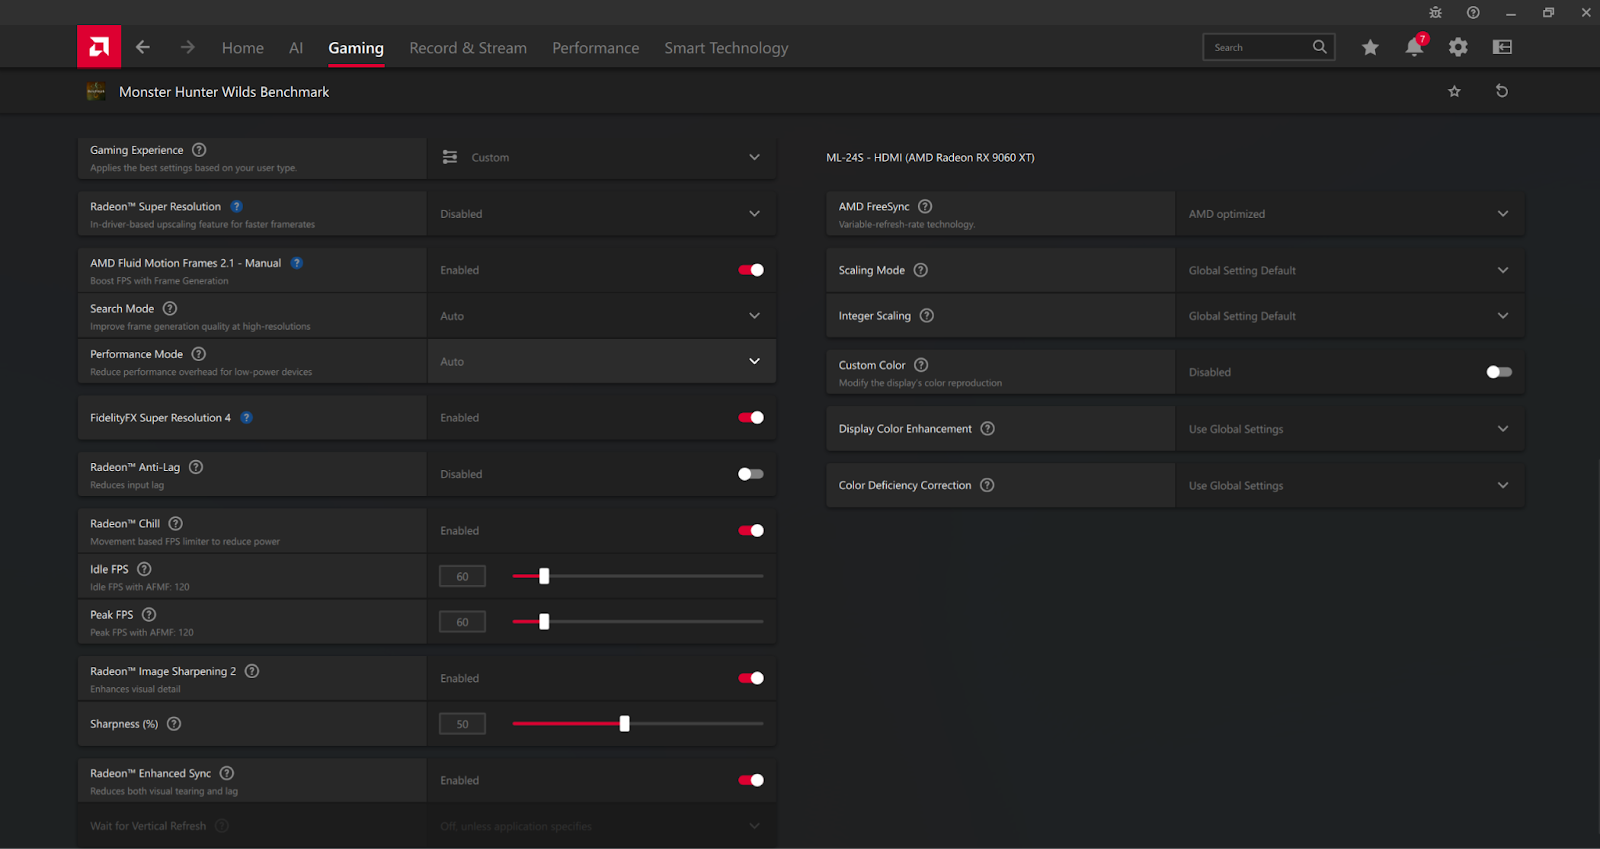The height and width of the screenshot is (849, 1600).
Task: Show help for Color Deficiency Correction
Action: click(x=987, y=485)
